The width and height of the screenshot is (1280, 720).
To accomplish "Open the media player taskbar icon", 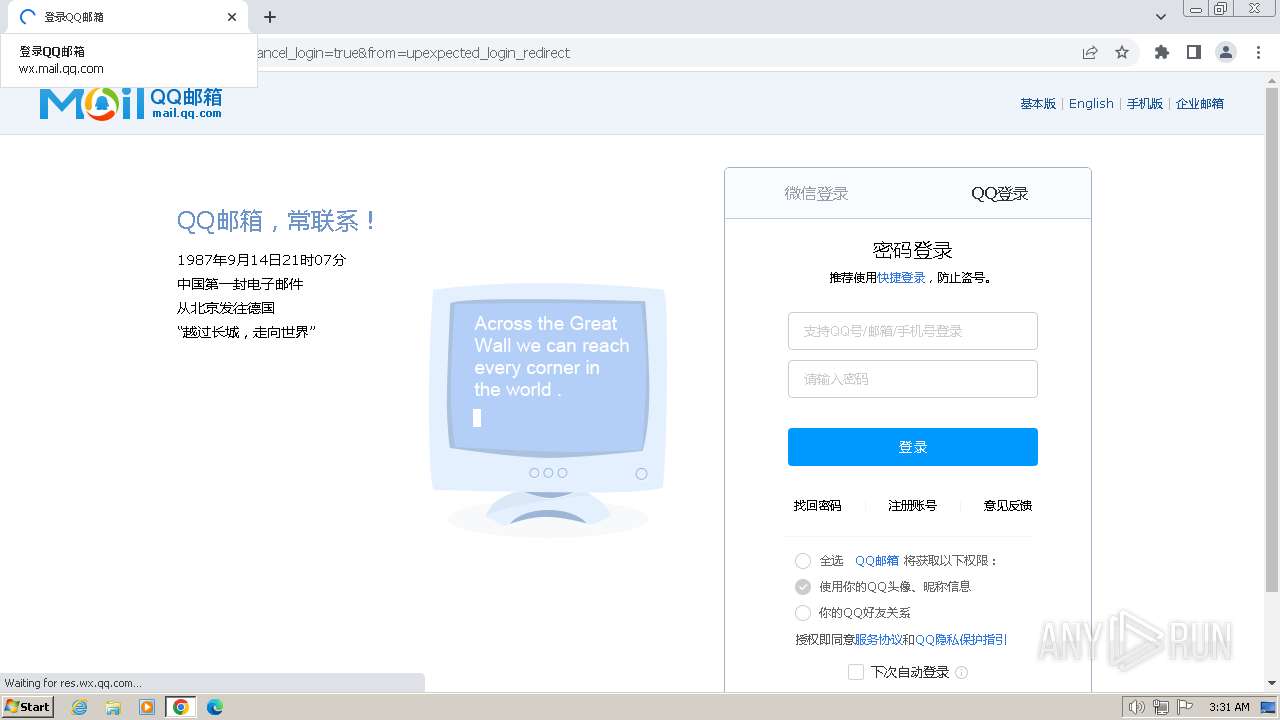I will tap(147, 707).
